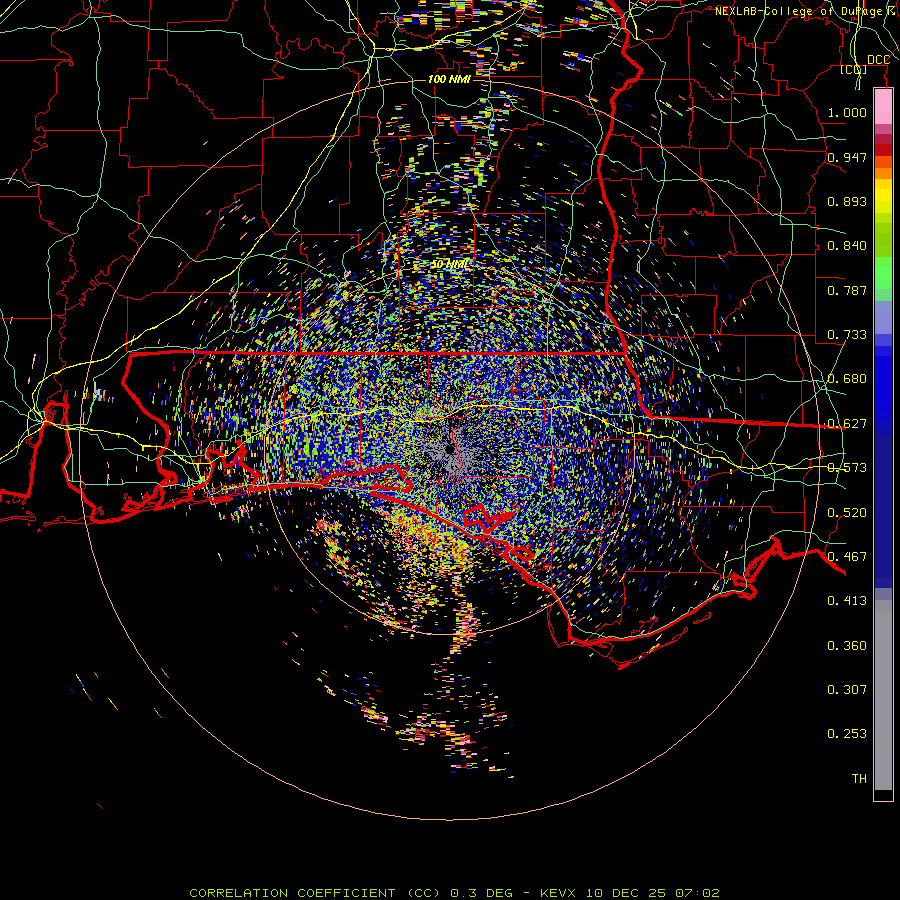Click the "KEVX" station ID in caption
The width and height of the screenshot is (900, 900).
[560, 893]
